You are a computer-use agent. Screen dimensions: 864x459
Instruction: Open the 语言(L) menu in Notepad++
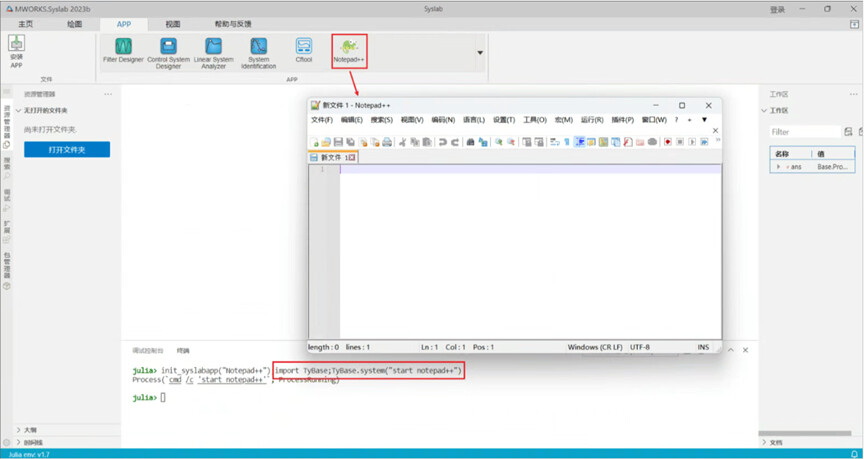pyautogui.click(x=474, y=120)
